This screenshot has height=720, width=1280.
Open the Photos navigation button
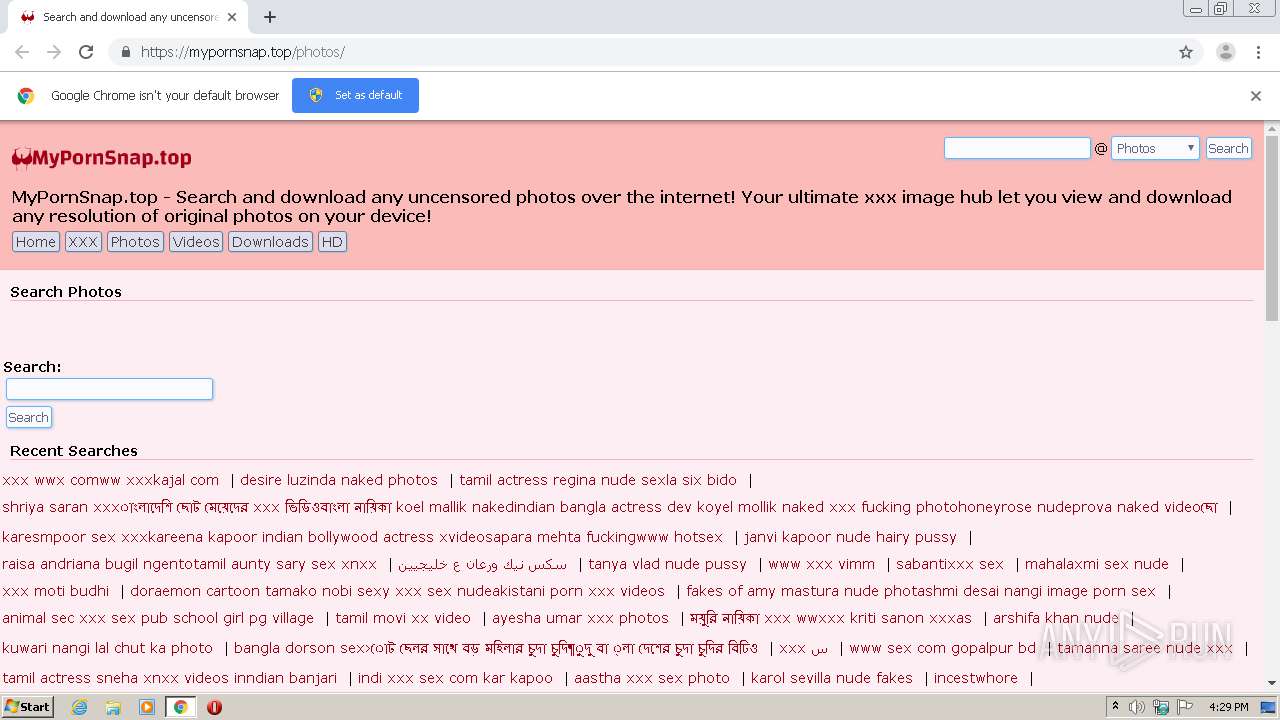coord(135,242)
